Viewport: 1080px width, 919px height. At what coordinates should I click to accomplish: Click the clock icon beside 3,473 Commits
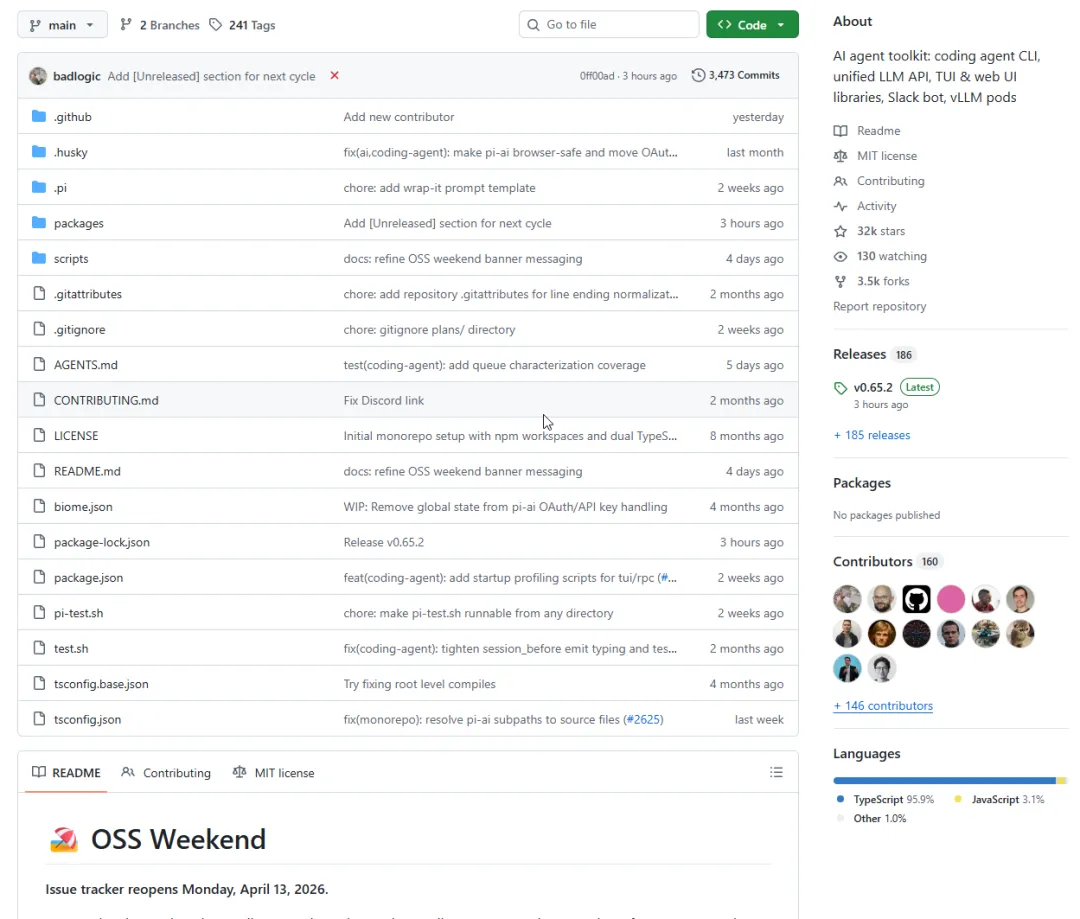click(x=698, y=75)
